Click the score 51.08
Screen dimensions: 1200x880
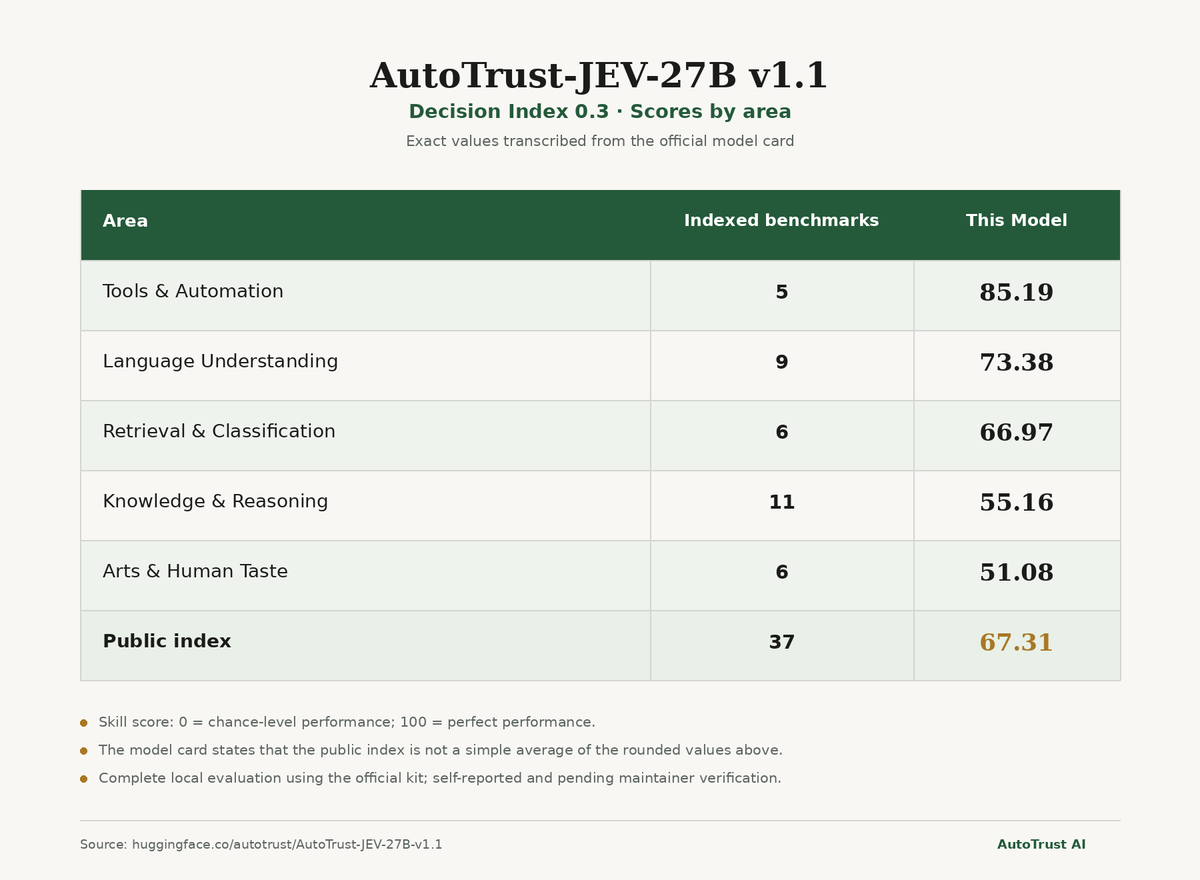tap(1016, 573)
